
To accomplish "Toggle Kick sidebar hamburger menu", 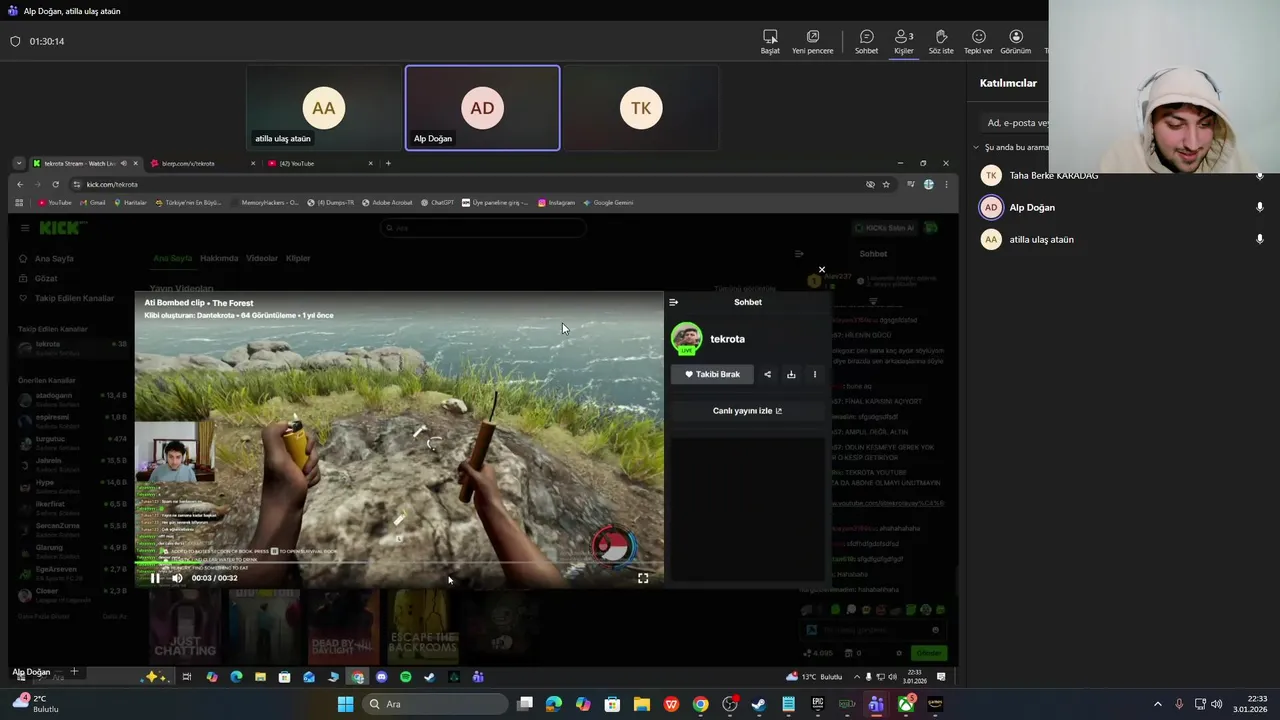I will coord(25,228).
